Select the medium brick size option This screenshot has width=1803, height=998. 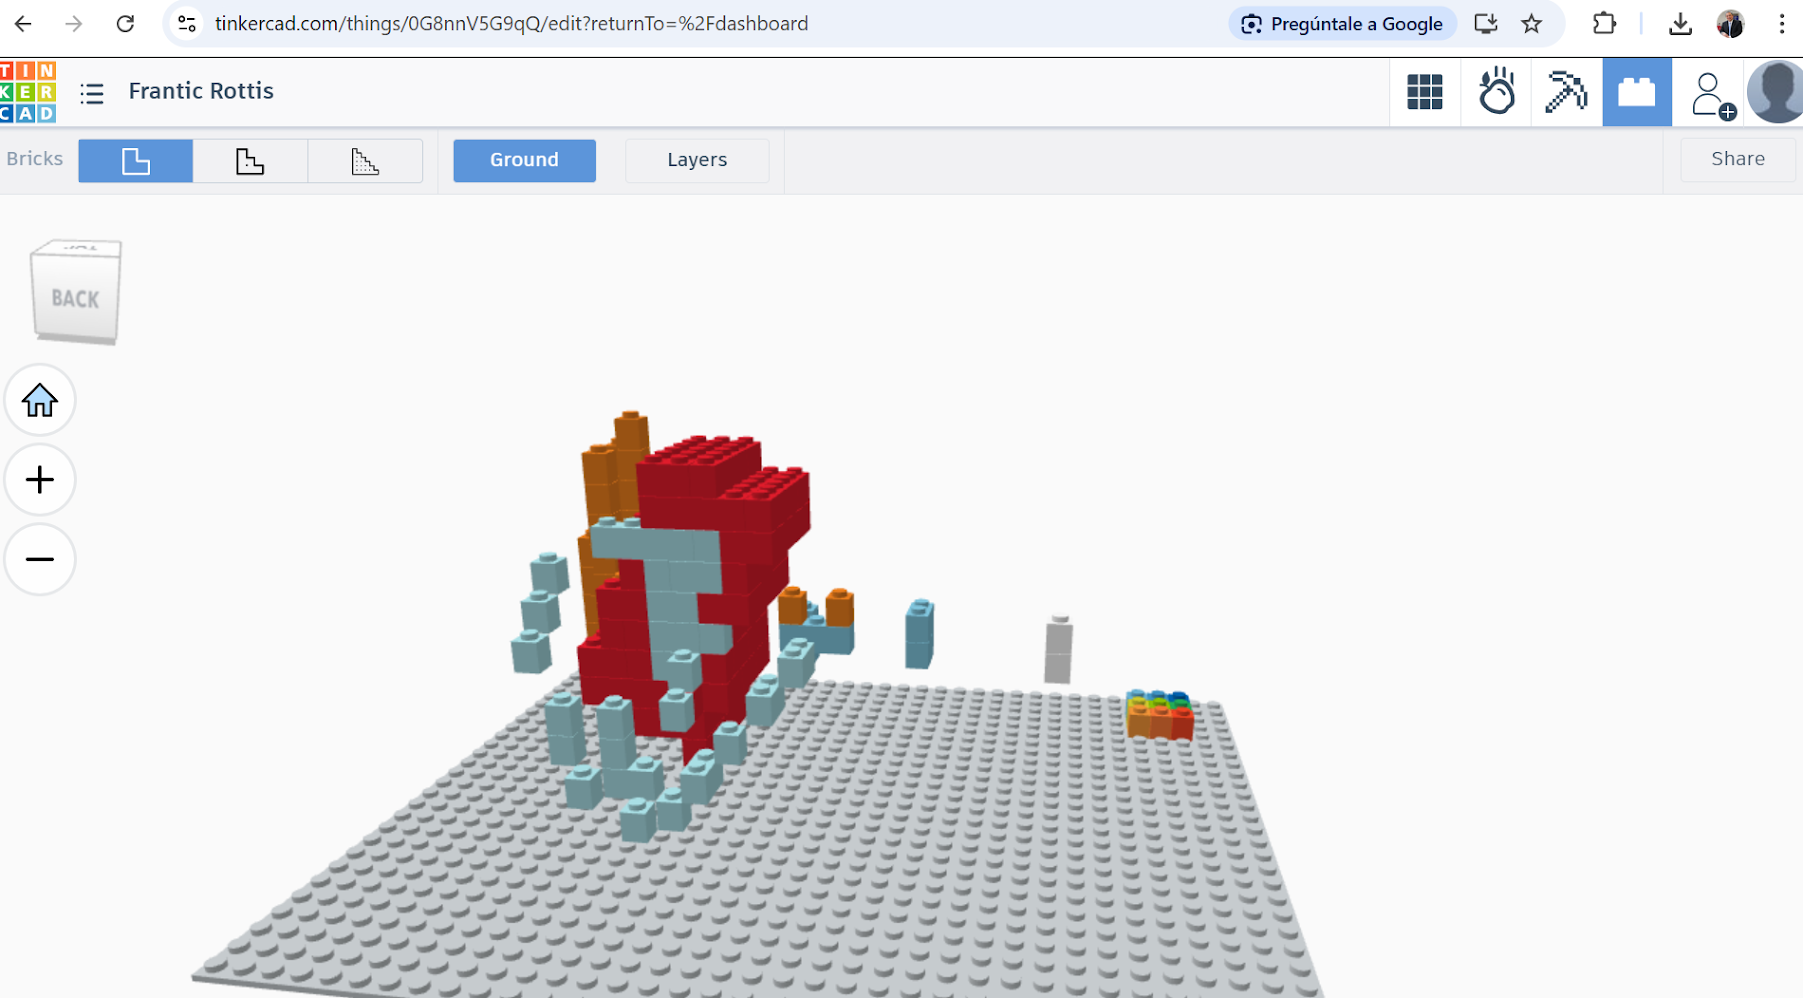pyautogui.click(x=250, y=160)
